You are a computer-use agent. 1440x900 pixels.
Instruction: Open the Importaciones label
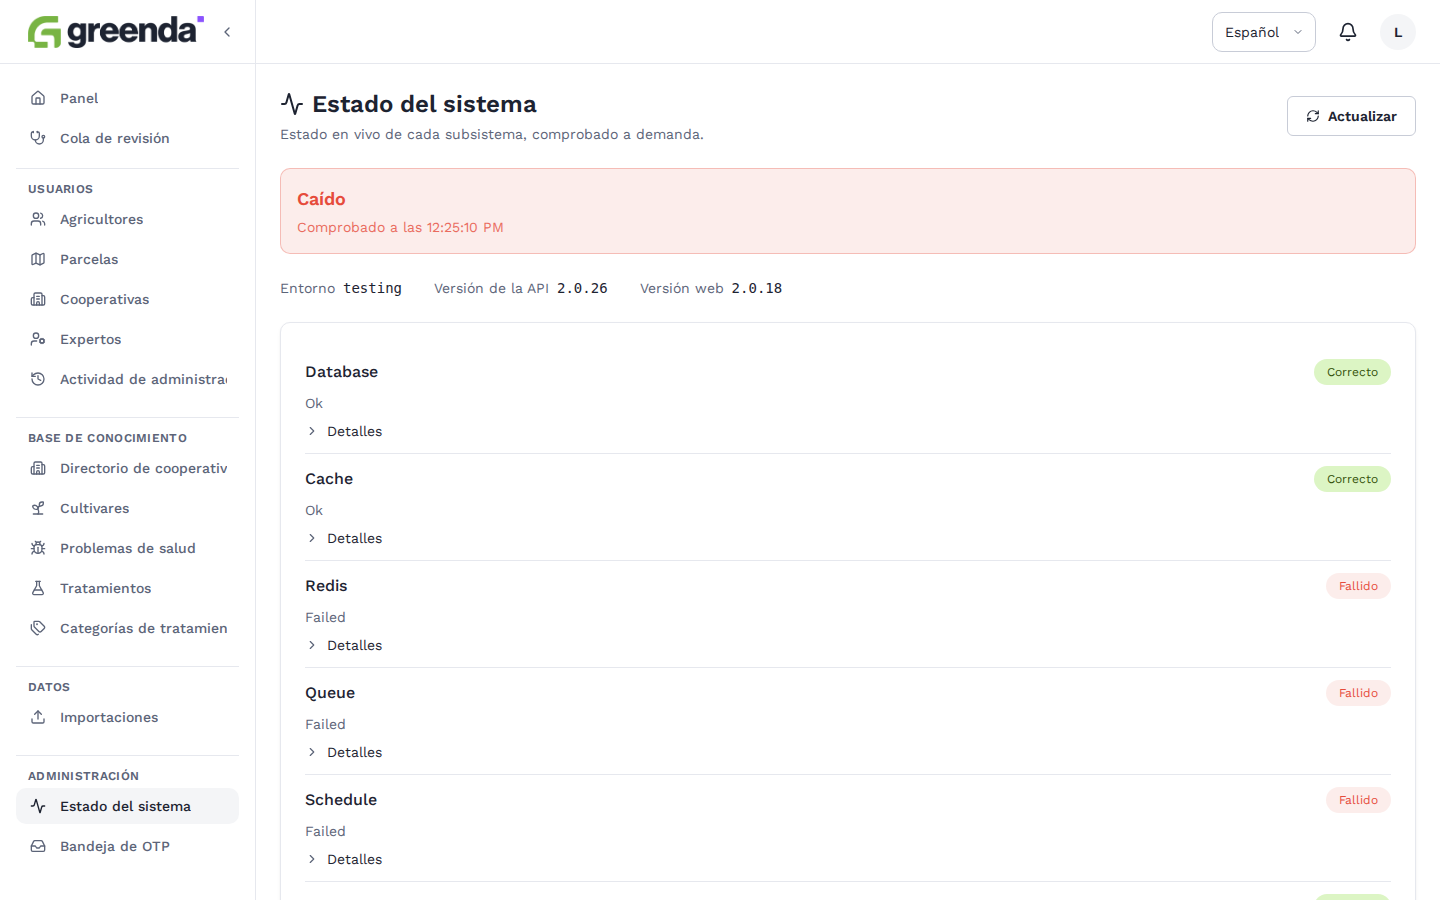[109, 717]
